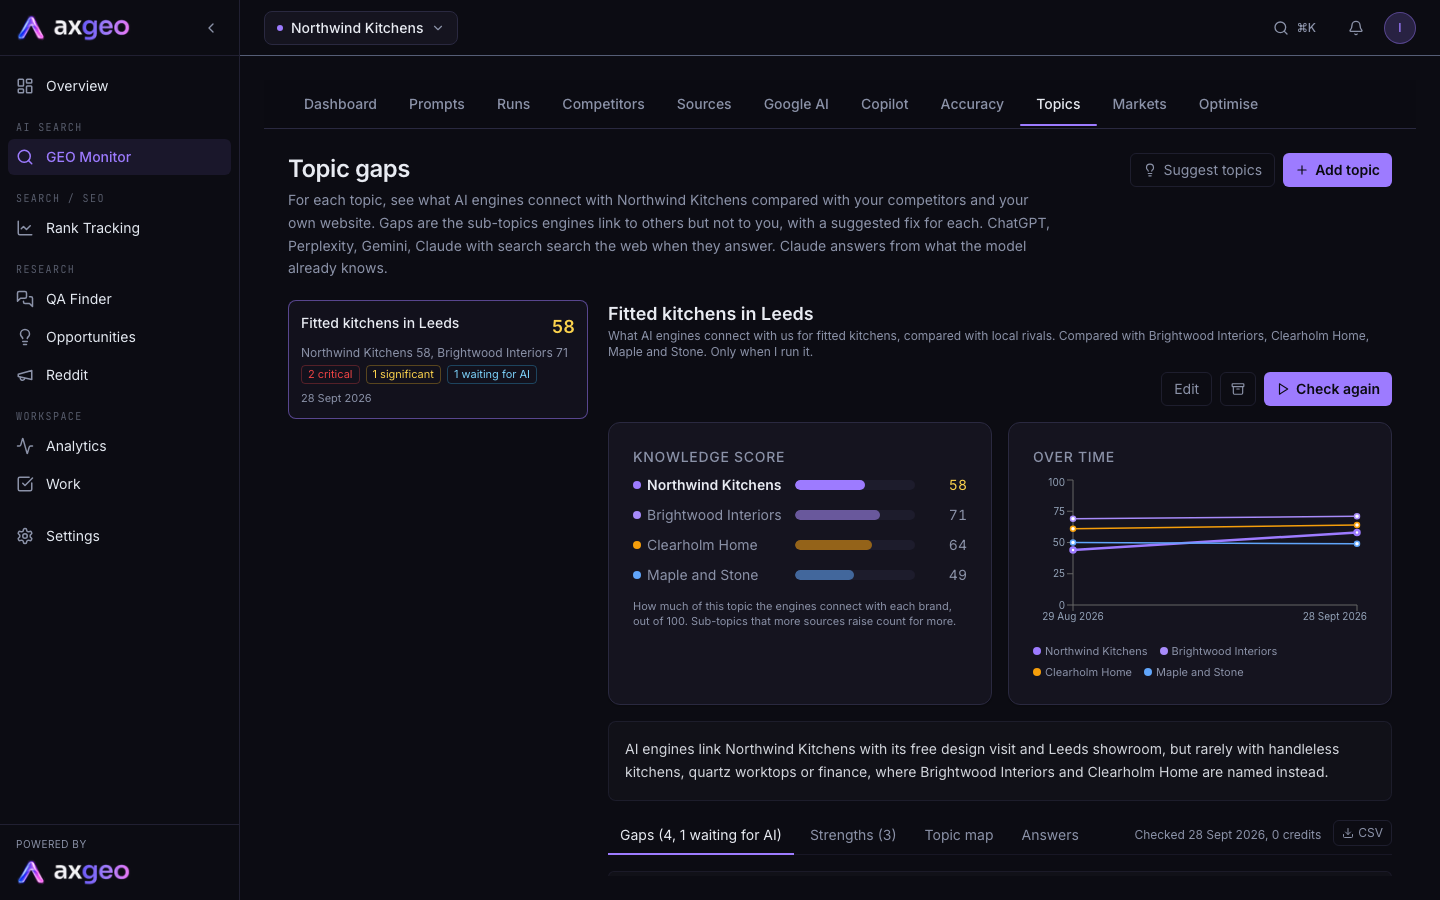
Task: Go to the Markets tab
Action: coord(1139,104)
